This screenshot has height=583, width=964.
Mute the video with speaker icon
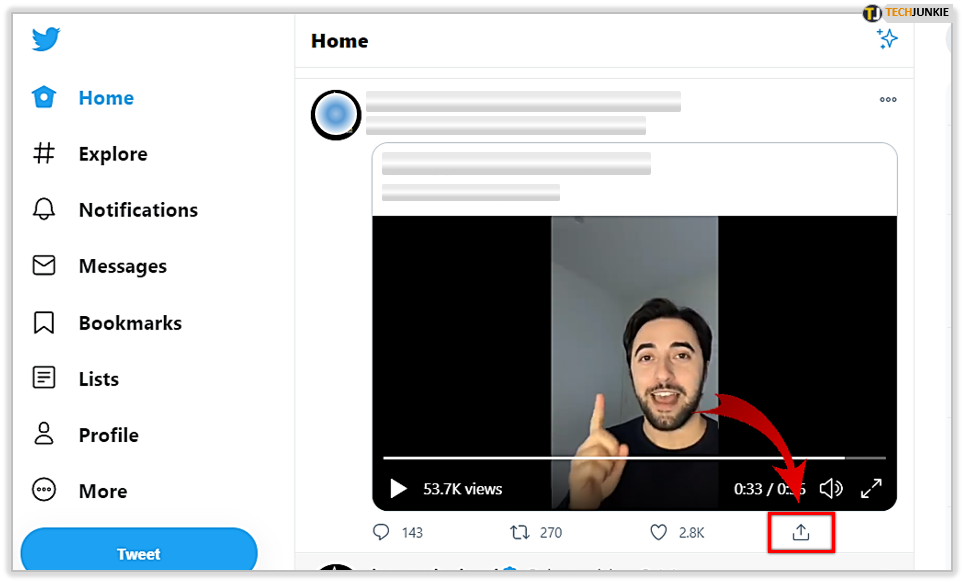(831, 489)
